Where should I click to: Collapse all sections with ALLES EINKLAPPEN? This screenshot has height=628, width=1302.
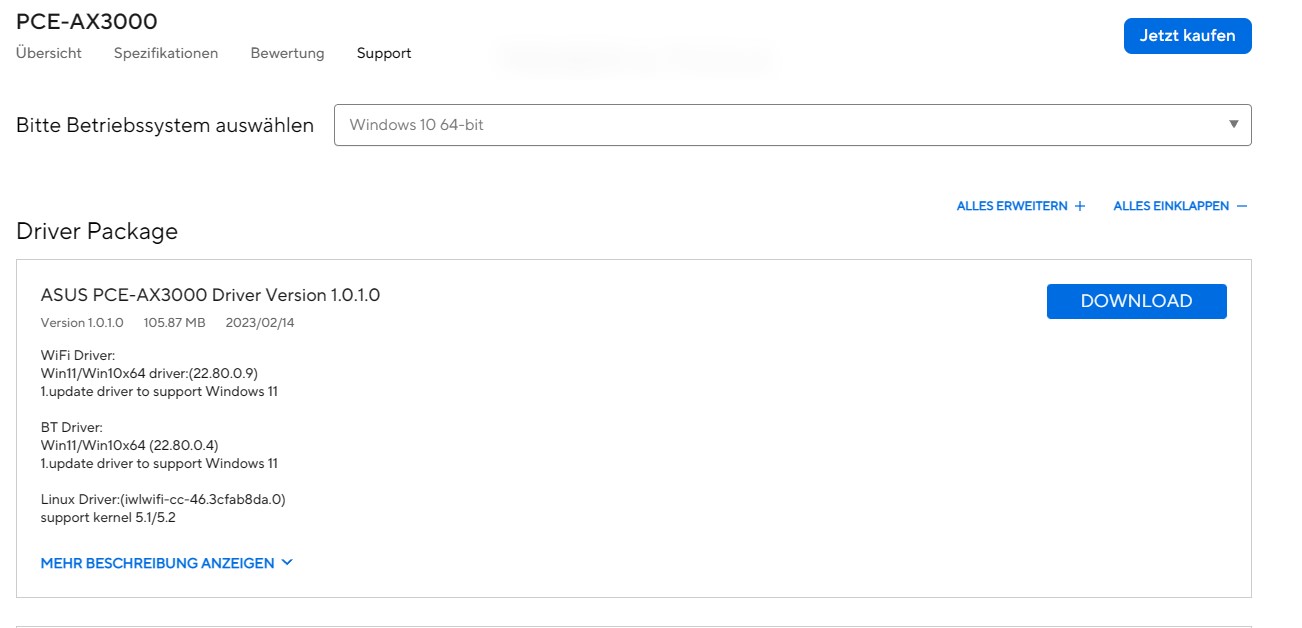click(x=1180, y=206)
